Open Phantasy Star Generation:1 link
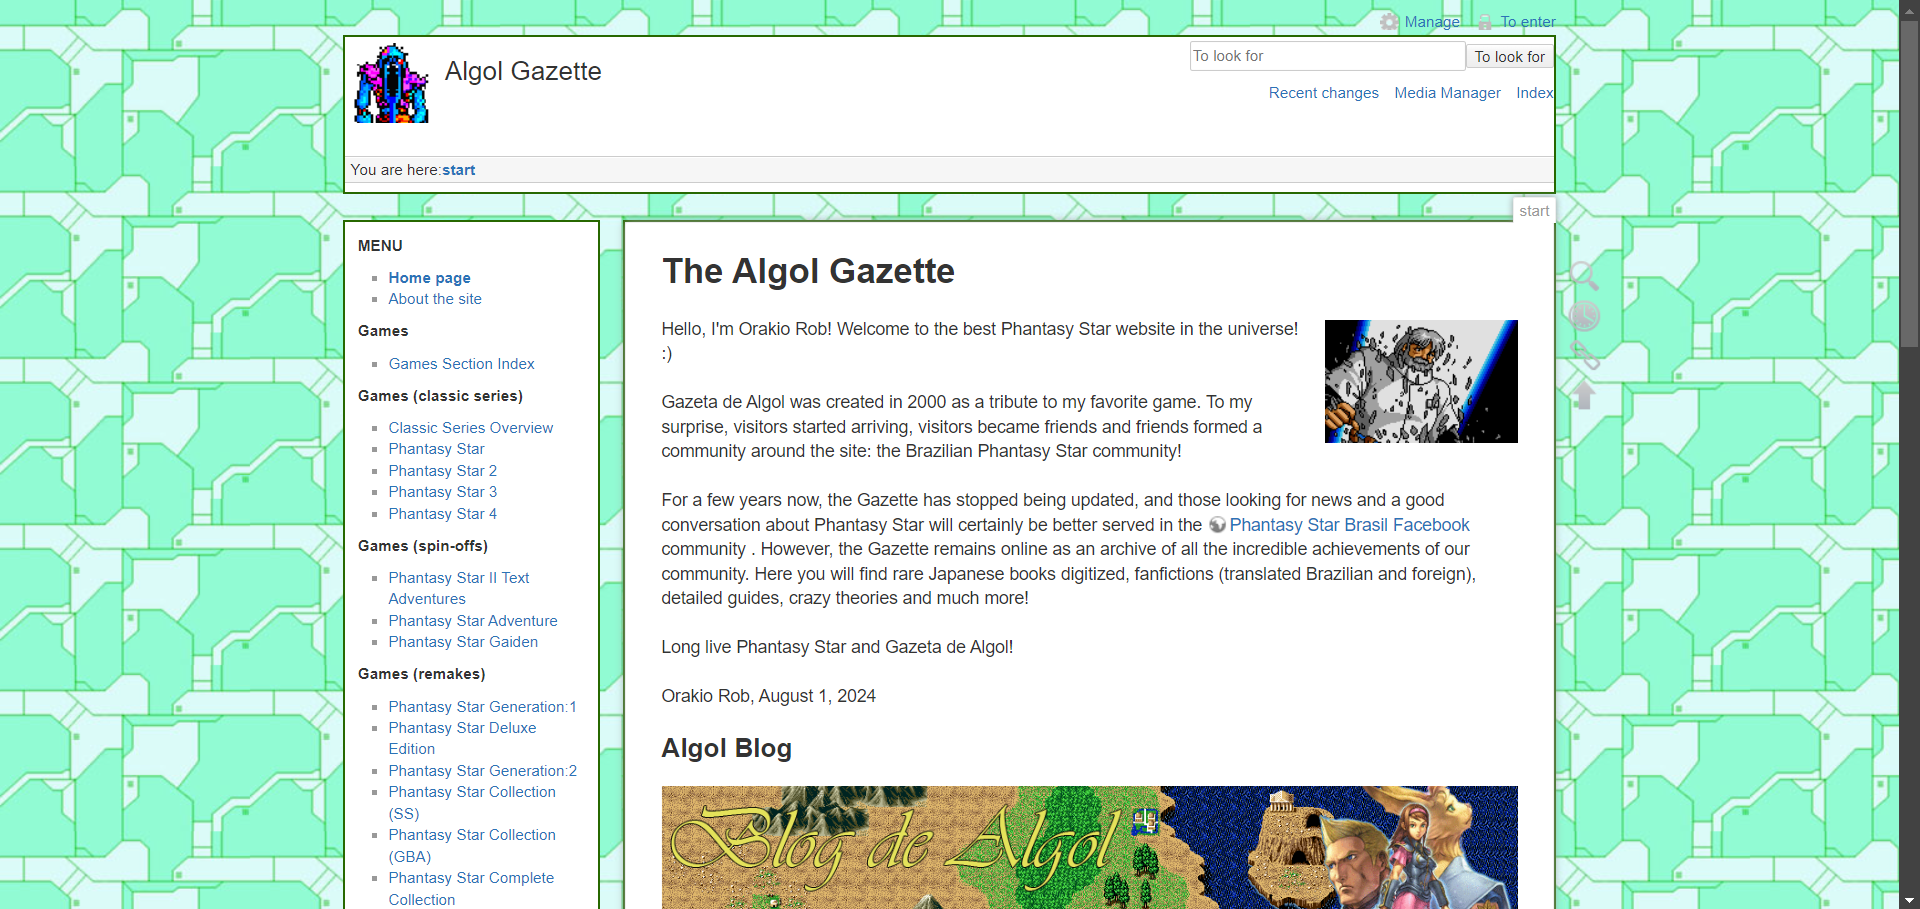The width and height of the screenshot is (1920, 909). click(482, 707)
